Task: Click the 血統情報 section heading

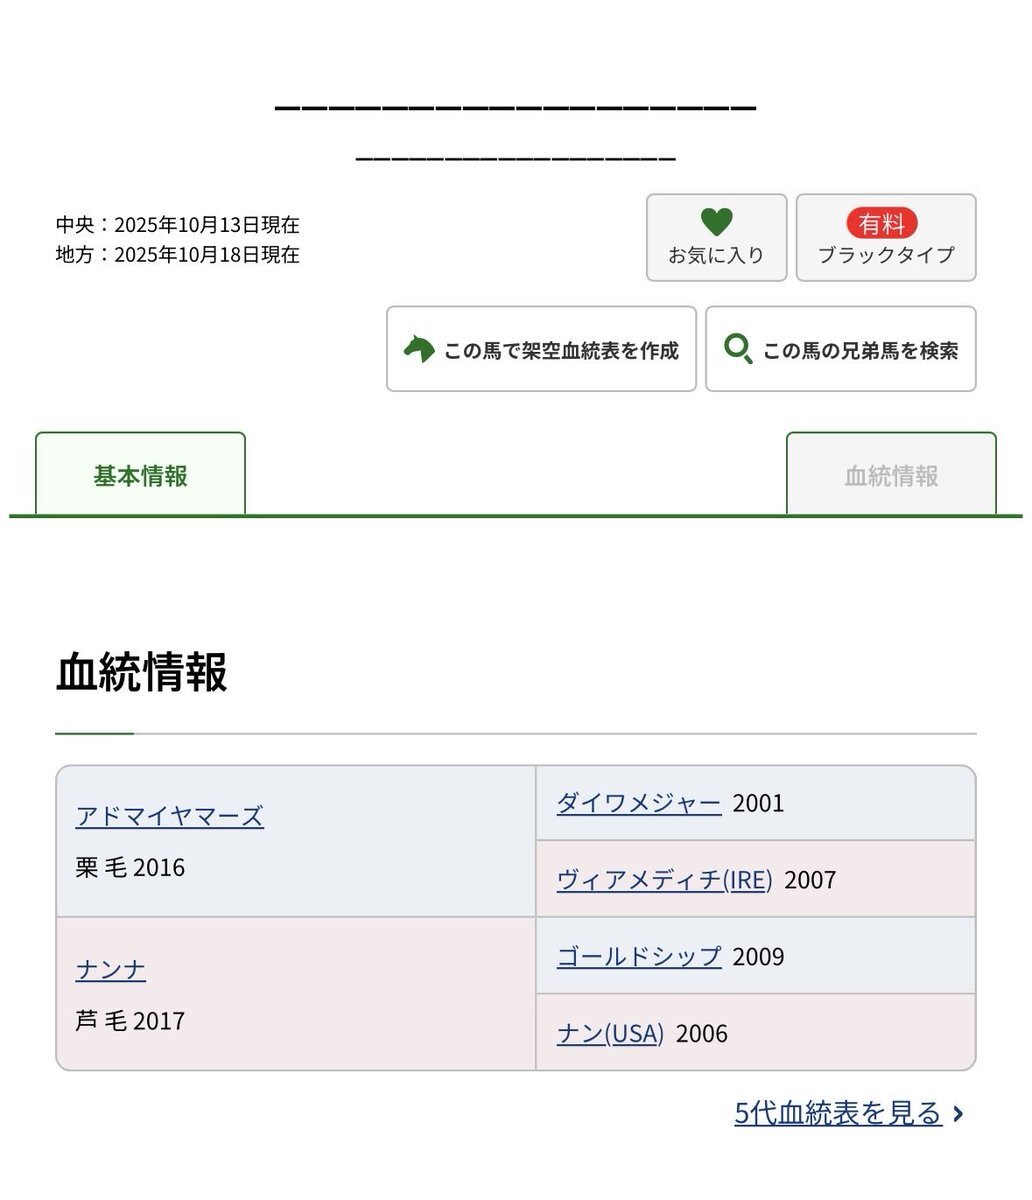Action: coord(142,672)
